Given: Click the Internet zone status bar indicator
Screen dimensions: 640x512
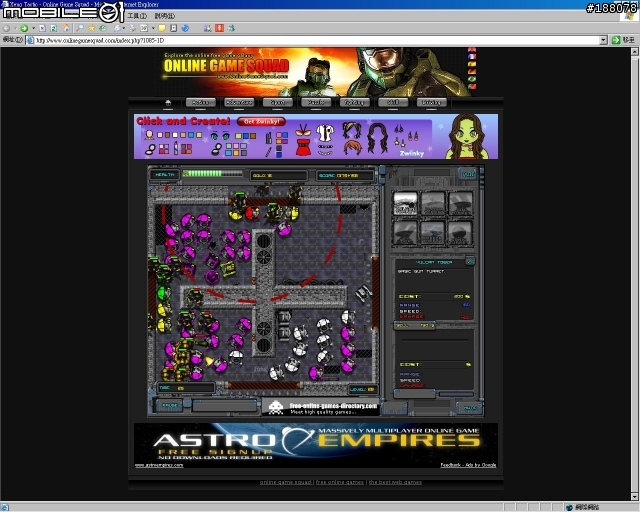Looking at the screenshot, I should [x=582, y=507].
